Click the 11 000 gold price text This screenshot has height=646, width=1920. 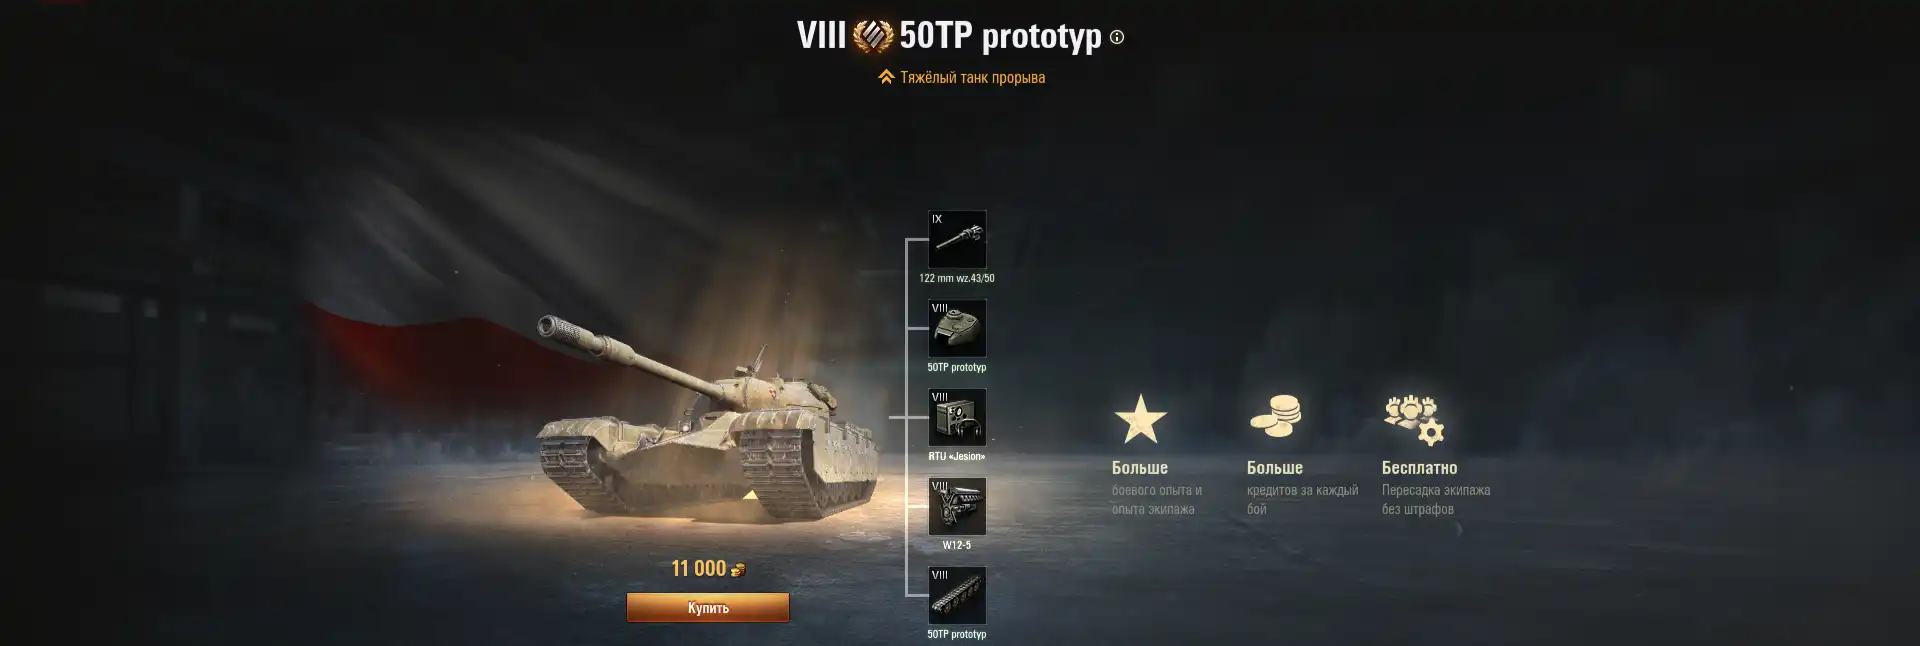(698, 568)
